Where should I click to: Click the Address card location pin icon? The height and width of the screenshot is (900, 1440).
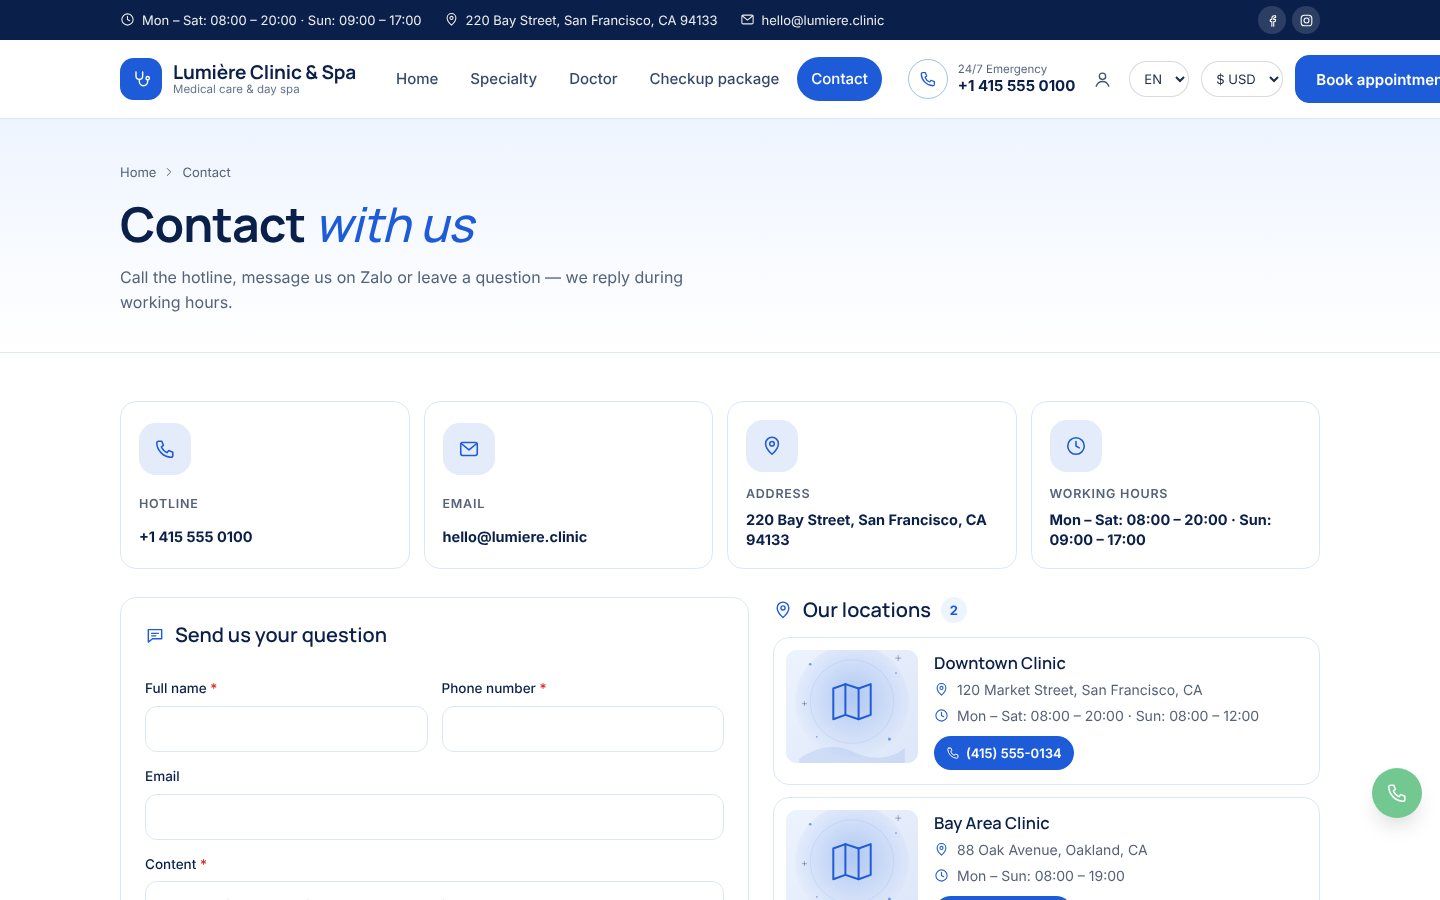[772, 446]
